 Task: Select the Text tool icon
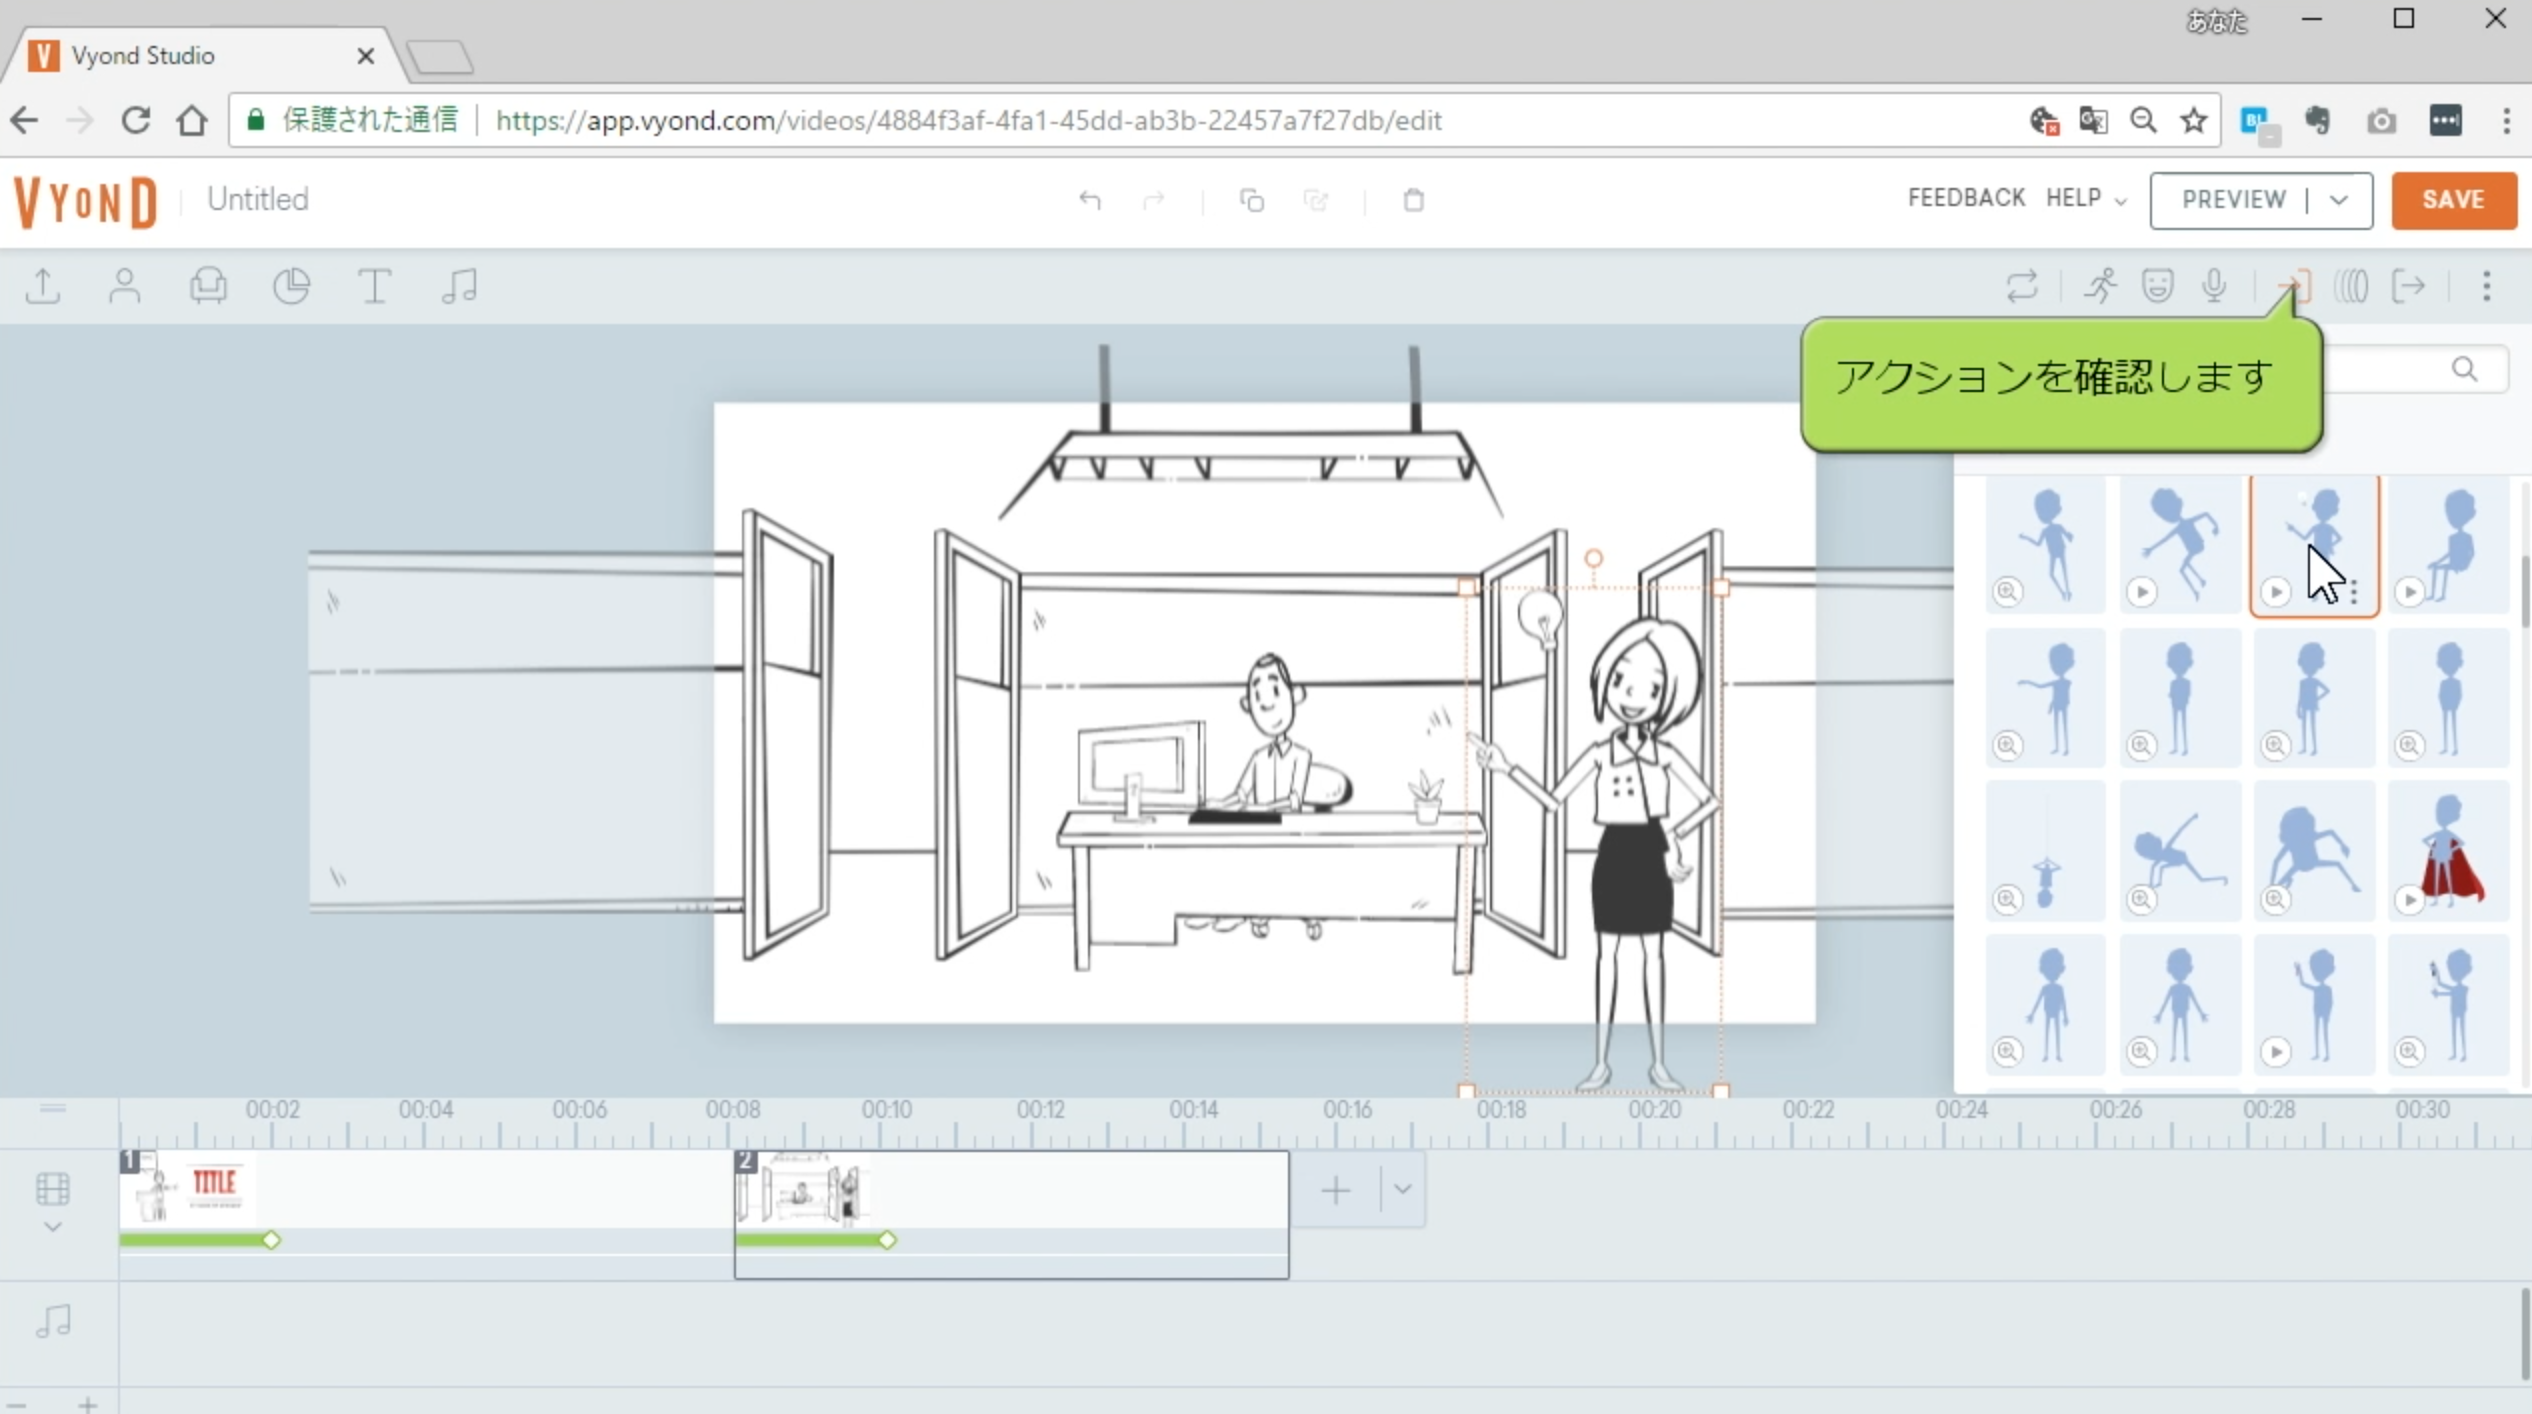point(374,287)
